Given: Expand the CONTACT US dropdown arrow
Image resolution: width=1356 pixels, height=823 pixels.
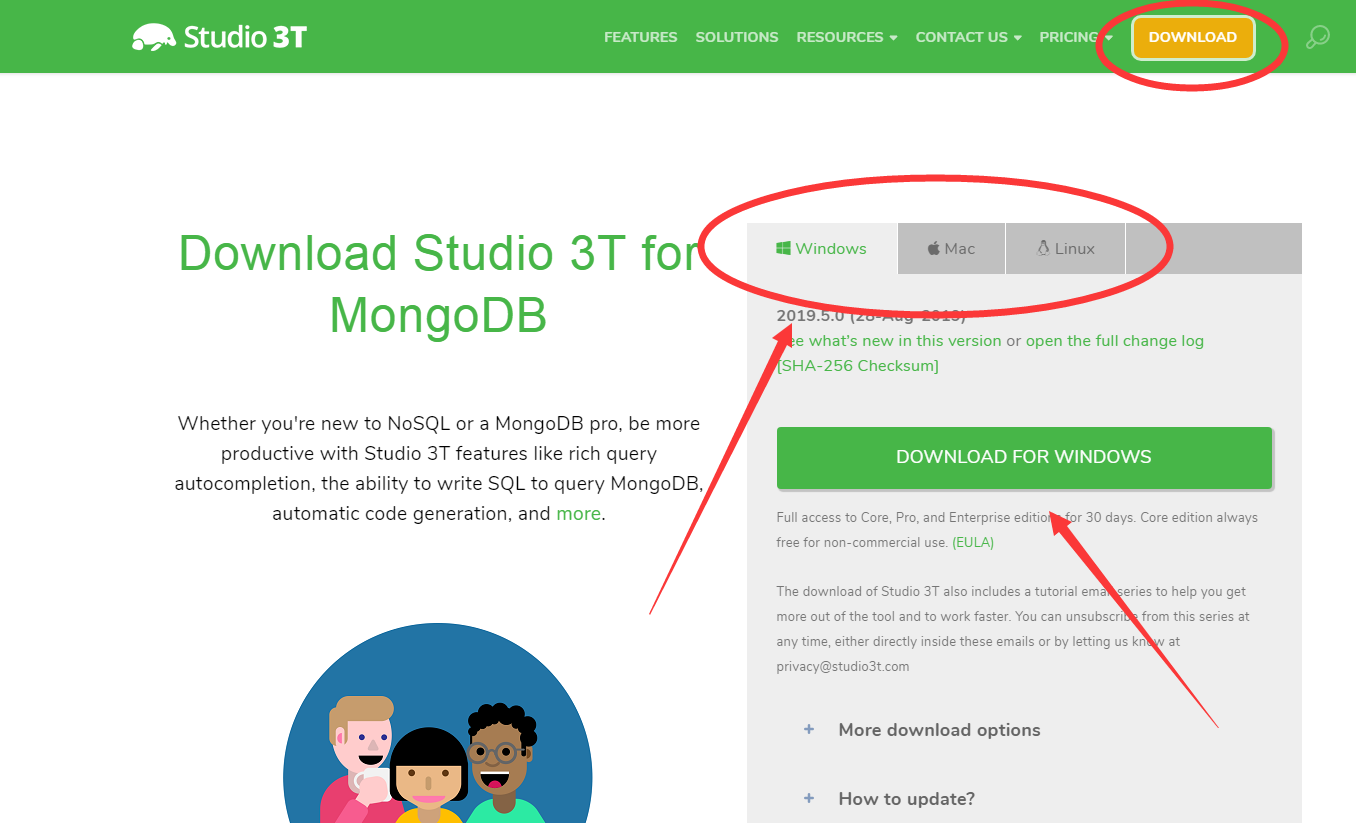Looking at the screenshot, I should pyautogui.click(x=1018, y=37).
